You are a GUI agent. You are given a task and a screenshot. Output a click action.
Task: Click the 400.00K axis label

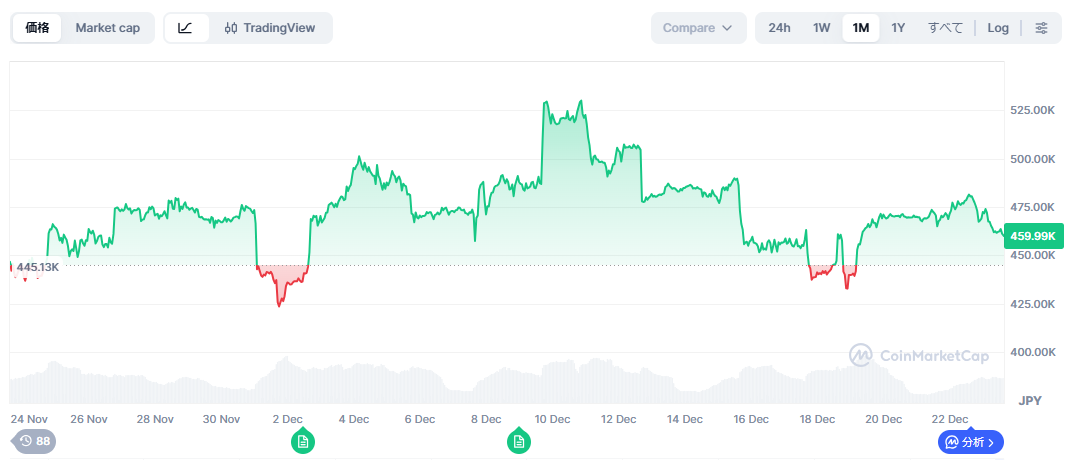click(1032, 352)
